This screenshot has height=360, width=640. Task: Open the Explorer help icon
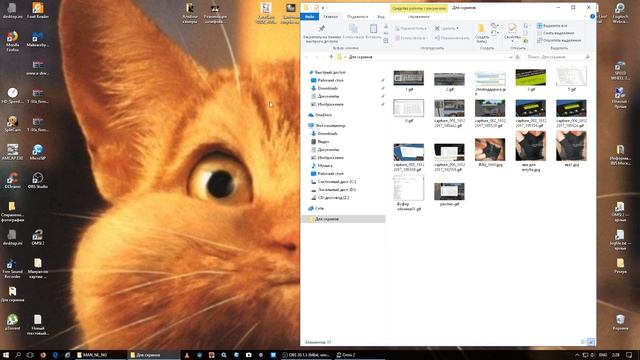[x=592, y=17]
